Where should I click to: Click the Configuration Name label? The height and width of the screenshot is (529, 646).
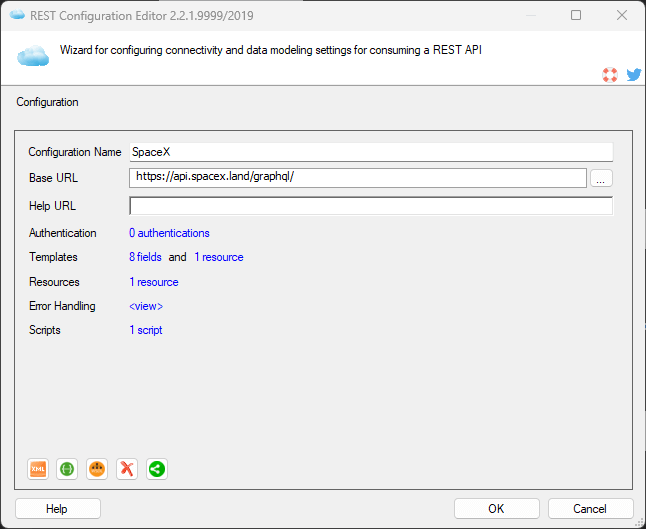point(75,152)
